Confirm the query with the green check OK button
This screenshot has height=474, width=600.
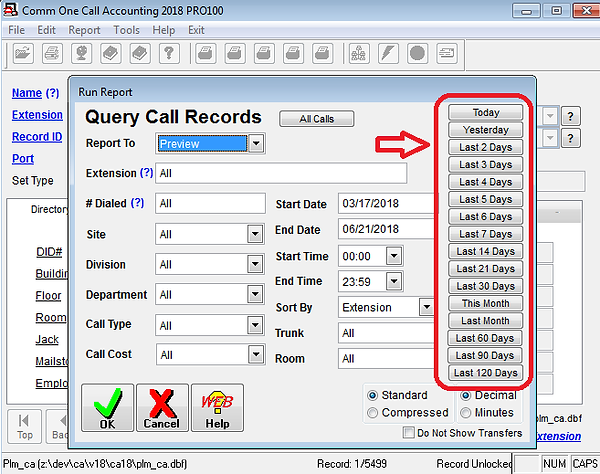click(x=108, y=408)
